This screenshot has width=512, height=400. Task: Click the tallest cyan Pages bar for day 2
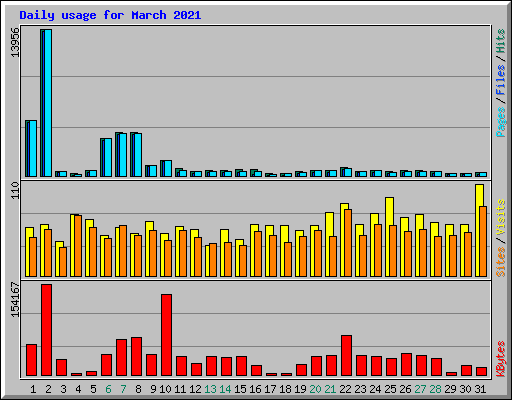pos(48,103)
